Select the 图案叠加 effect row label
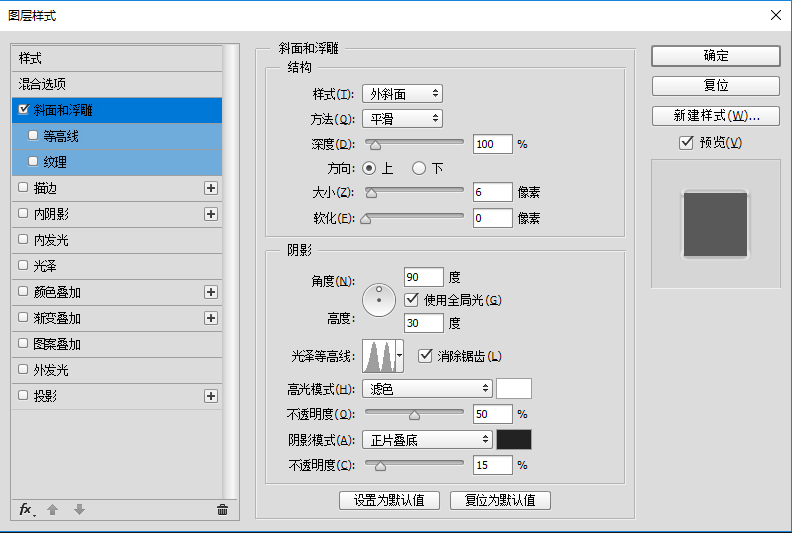This screenshot has height=533, width=792. pyautogui.click(x=57, y=344)
